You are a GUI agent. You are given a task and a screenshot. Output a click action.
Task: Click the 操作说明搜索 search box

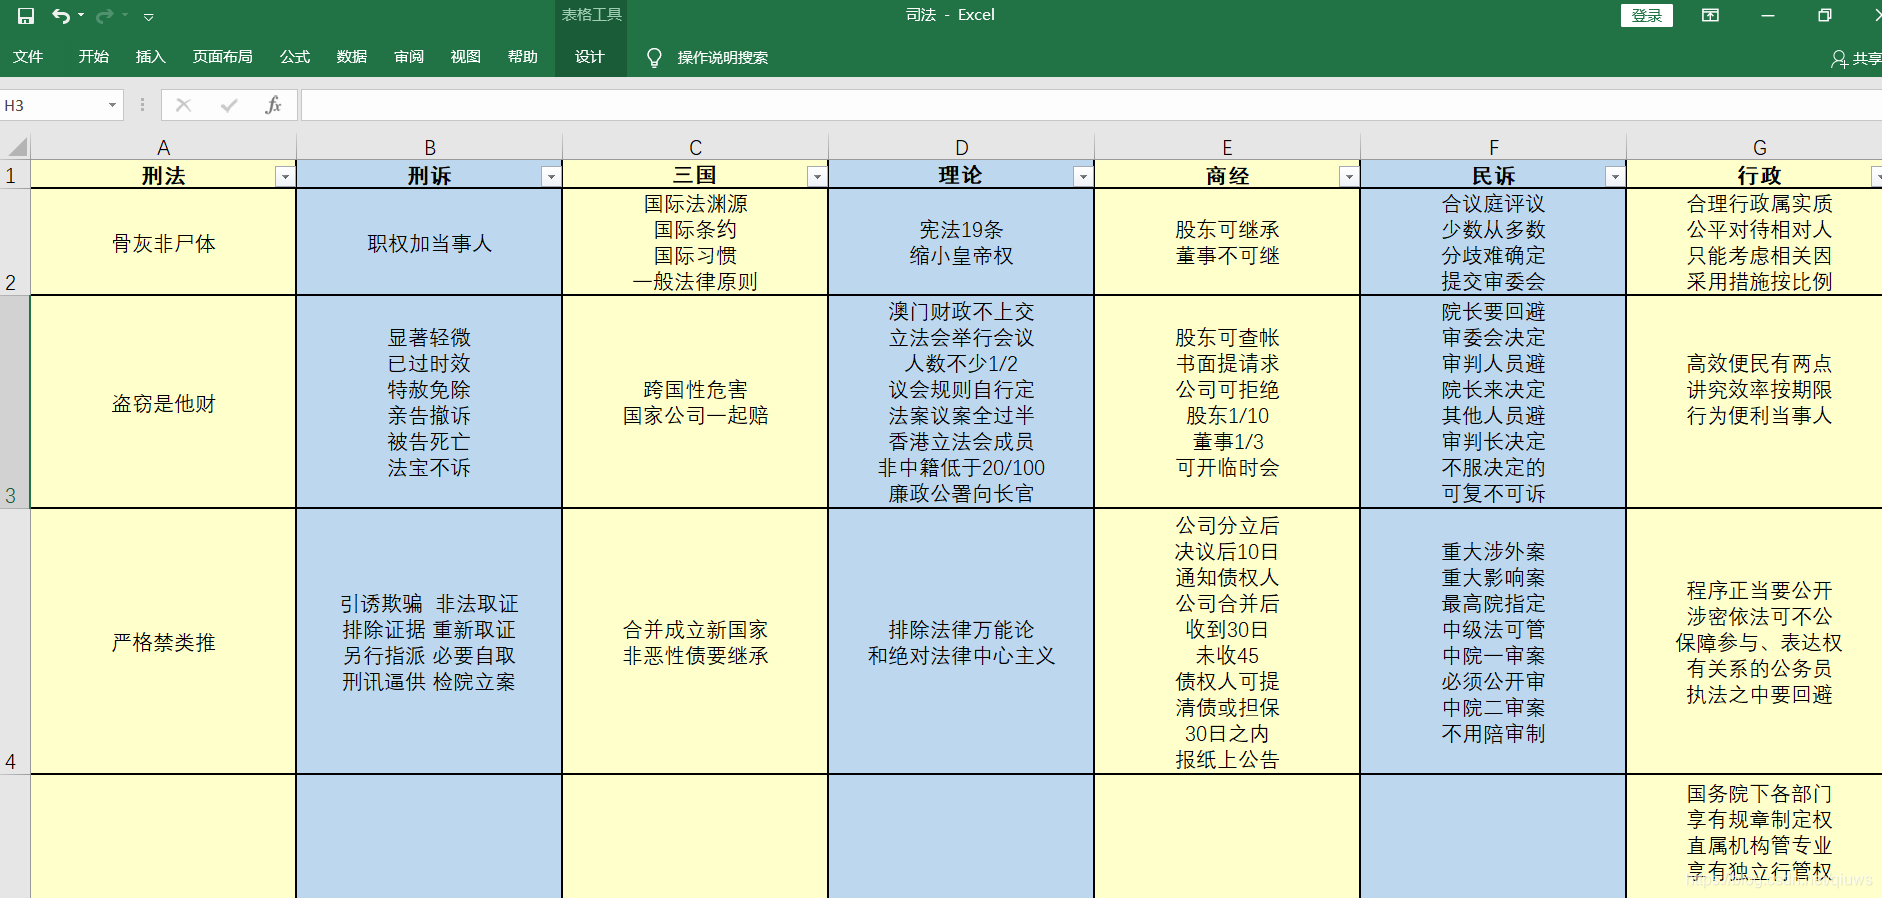[x=723, y=58]
